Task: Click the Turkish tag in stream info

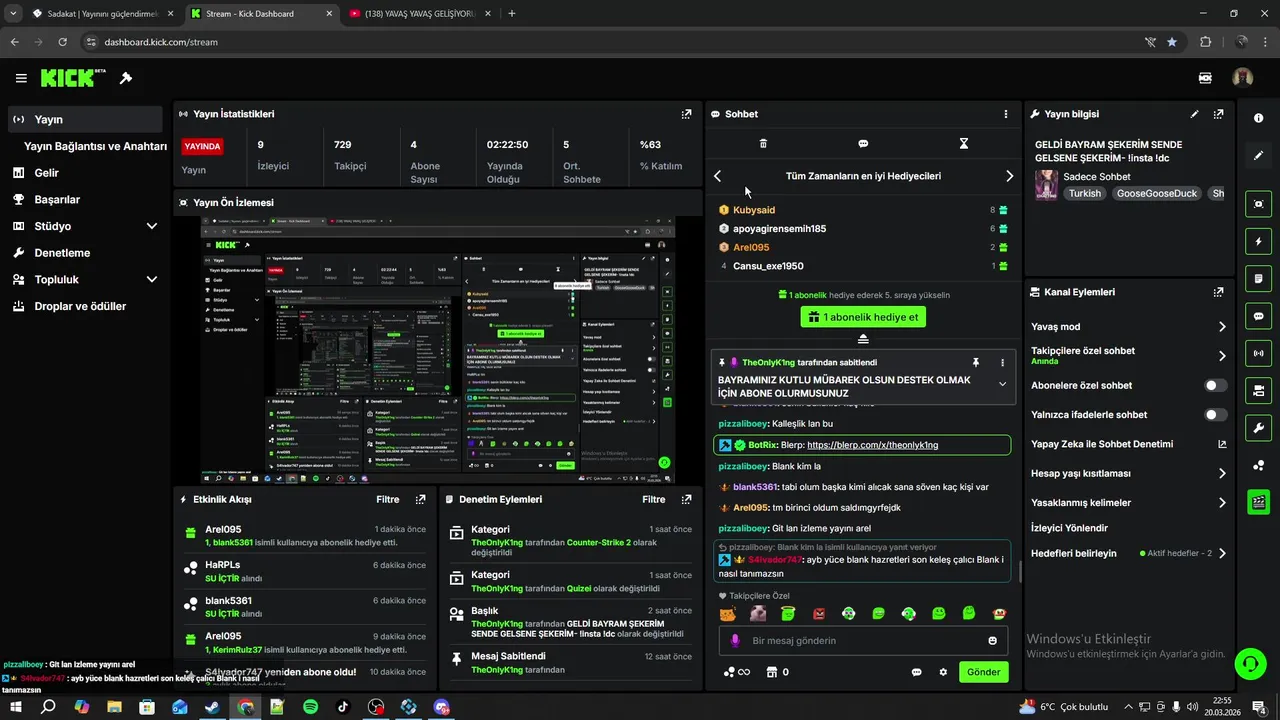Action: point(1084,193)
